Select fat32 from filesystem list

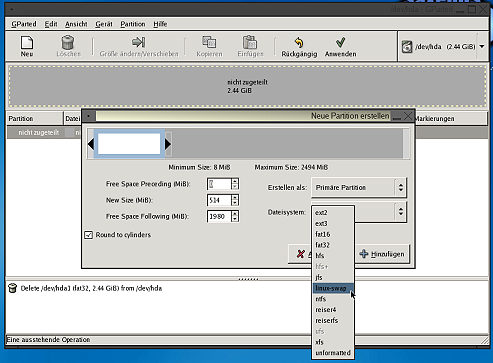click(333, 245)
